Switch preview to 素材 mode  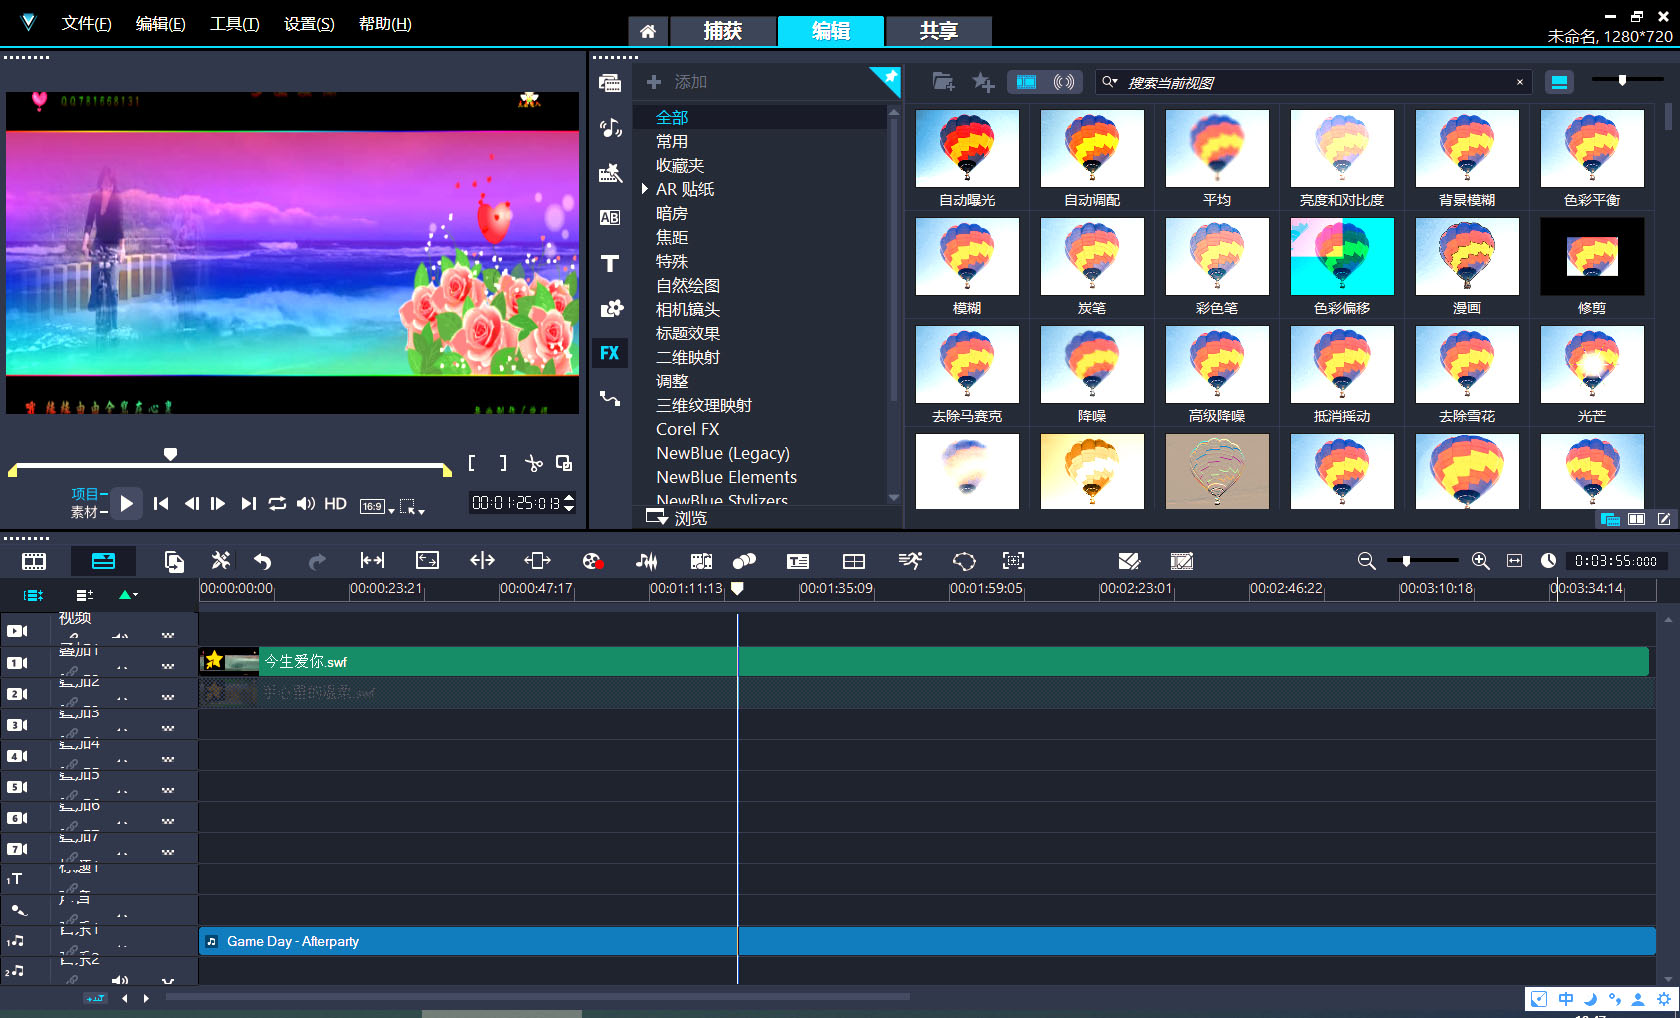[87, 512]
